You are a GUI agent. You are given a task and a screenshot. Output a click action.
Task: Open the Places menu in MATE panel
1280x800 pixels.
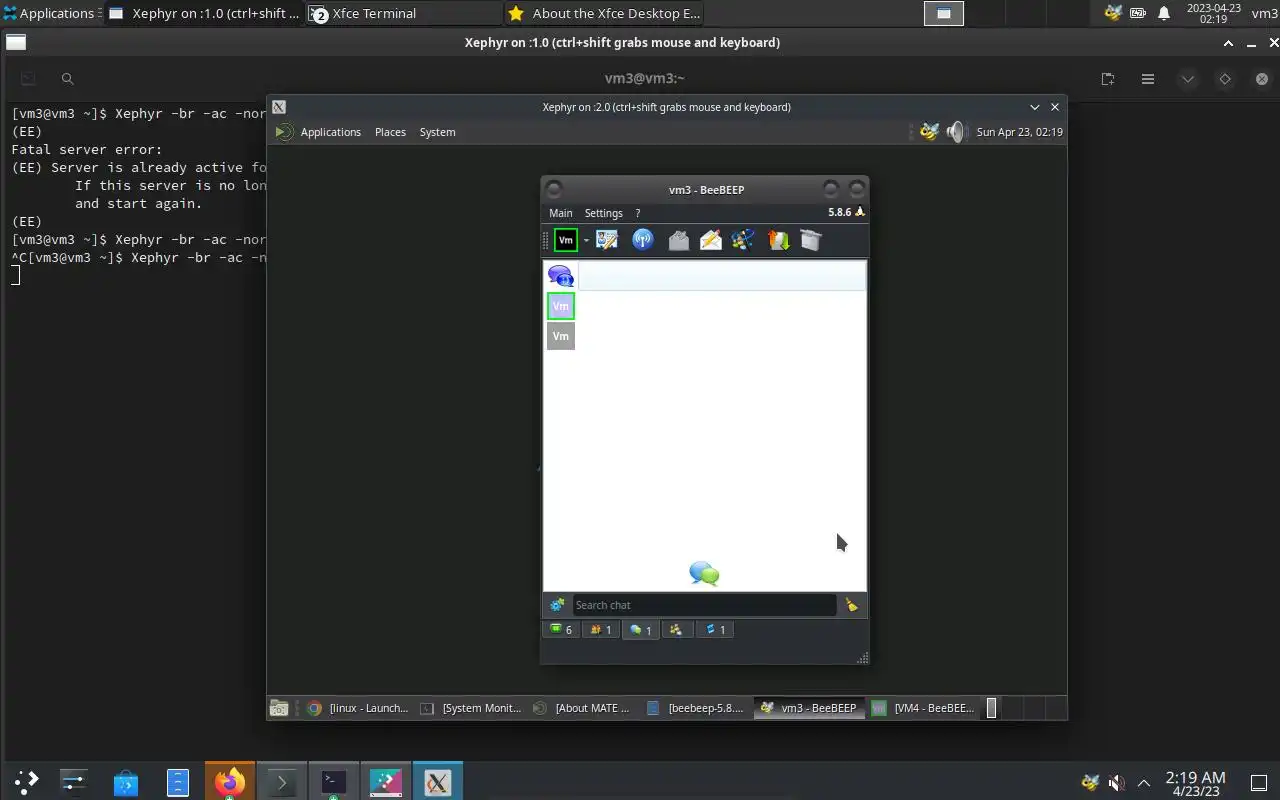[x=390, y=132]
